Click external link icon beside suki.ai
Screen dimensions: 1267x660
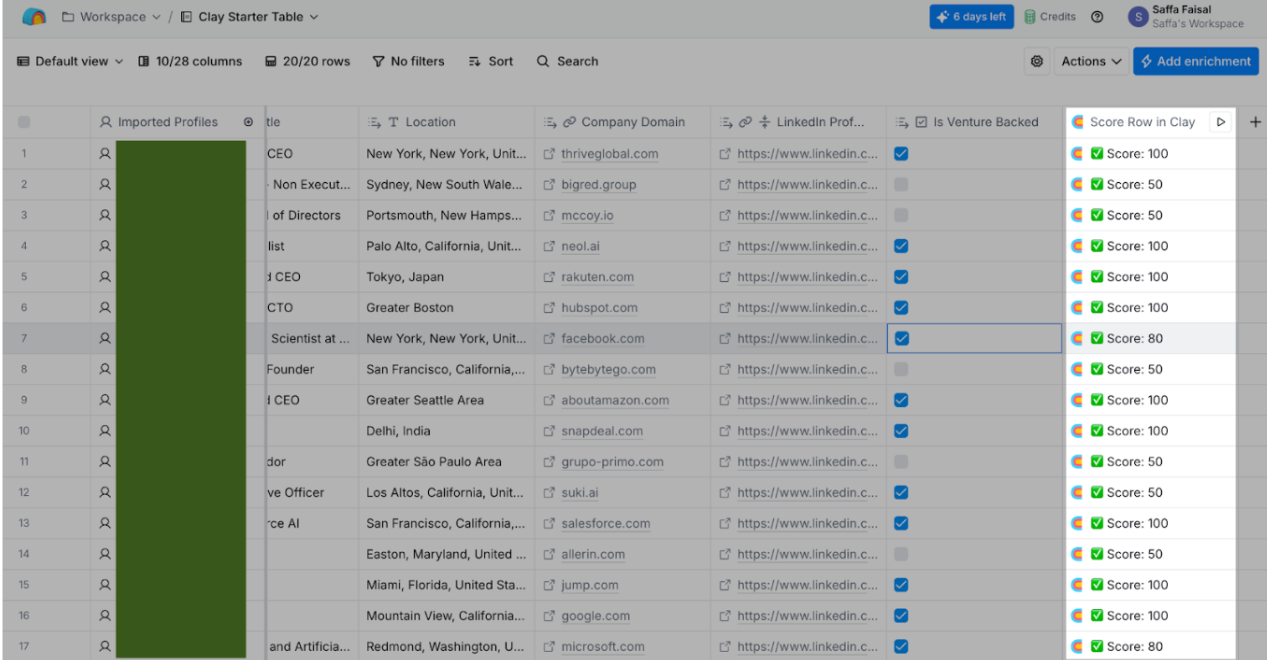click(x=549, y=492)
